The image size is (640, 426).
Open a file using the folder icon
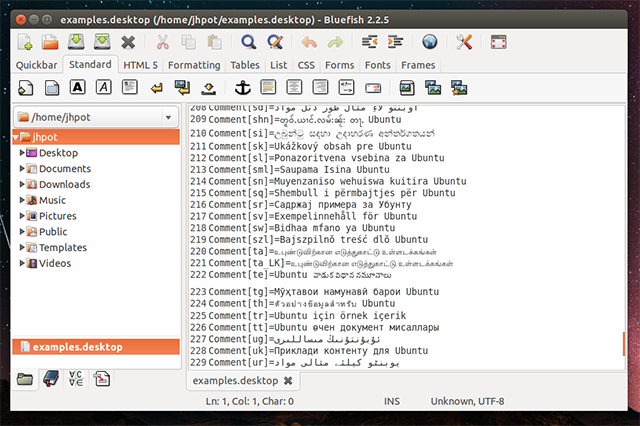(50, 42)
